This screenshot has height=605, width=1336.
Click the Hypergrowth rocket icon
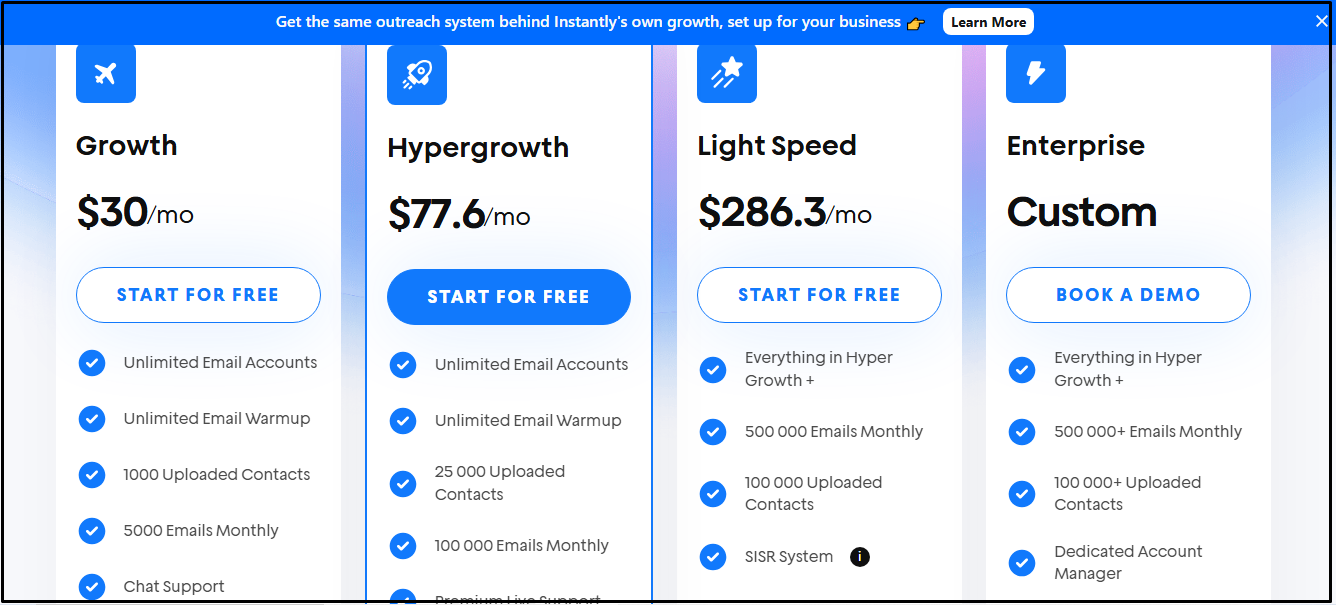[x=417, y=75]
